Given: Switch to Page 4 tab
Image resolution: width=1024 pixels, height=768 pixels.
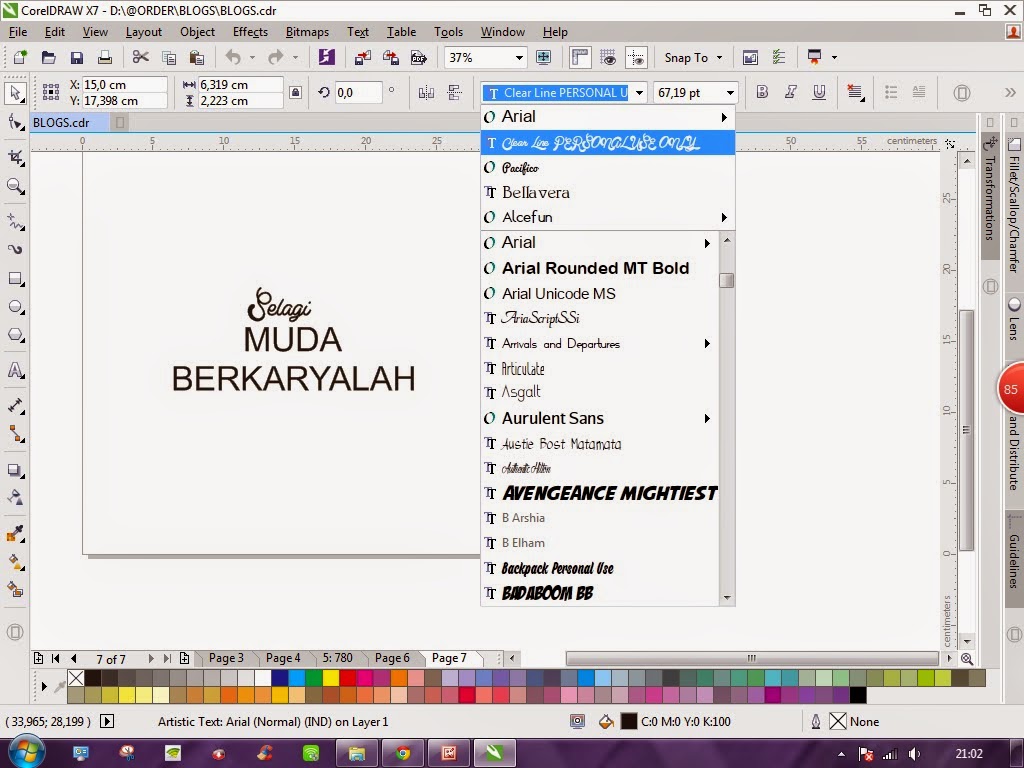Looking at the screenshot, I should [x=283, y=658].
